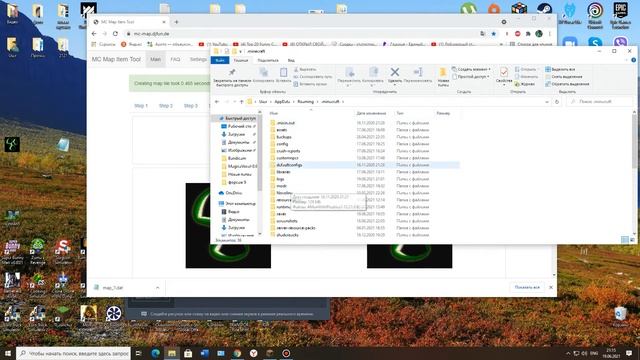
Task: Select the config folder in file list
Action: point(282,144)
